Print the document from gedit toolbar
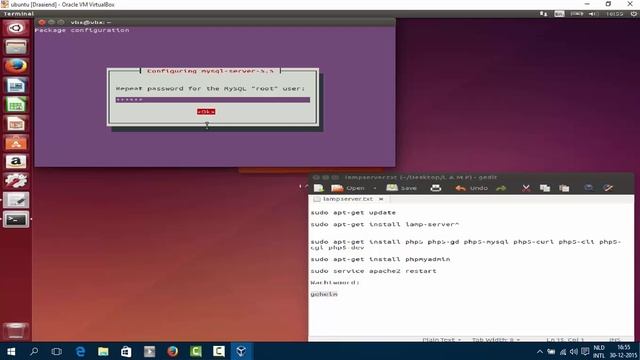640x360 pixels. 436,188
